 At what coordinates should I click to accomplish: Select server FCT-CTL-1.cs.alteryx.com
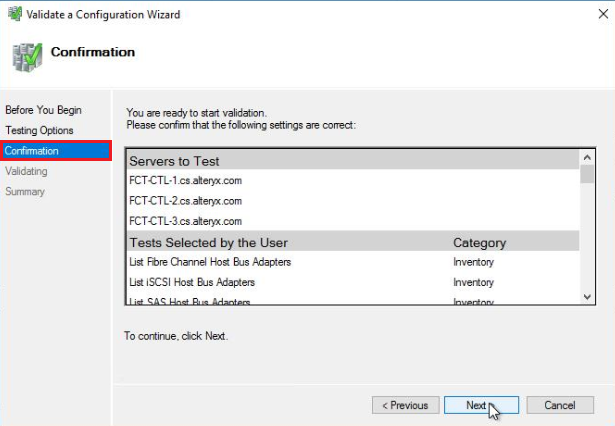click(x=185, y=181)
